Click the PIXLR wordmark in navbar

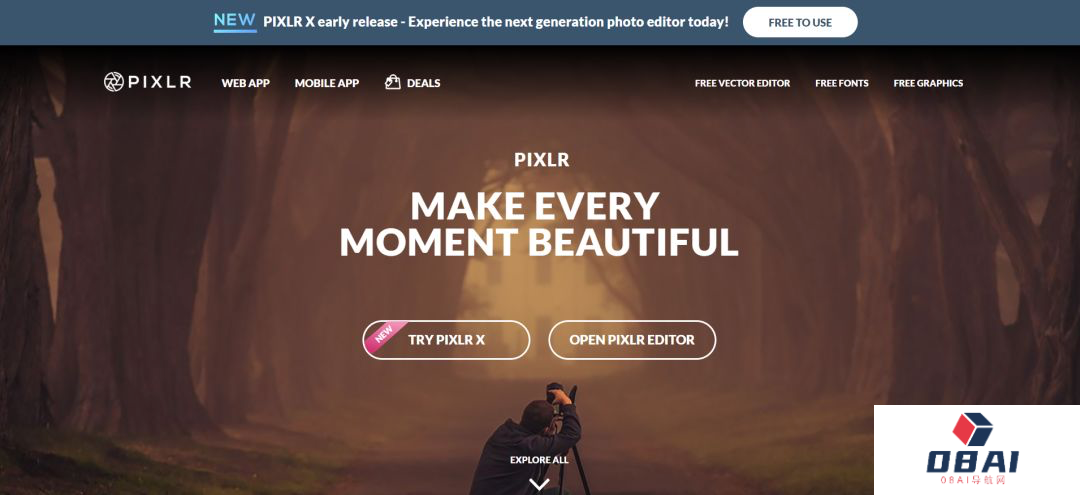(160, 83)
